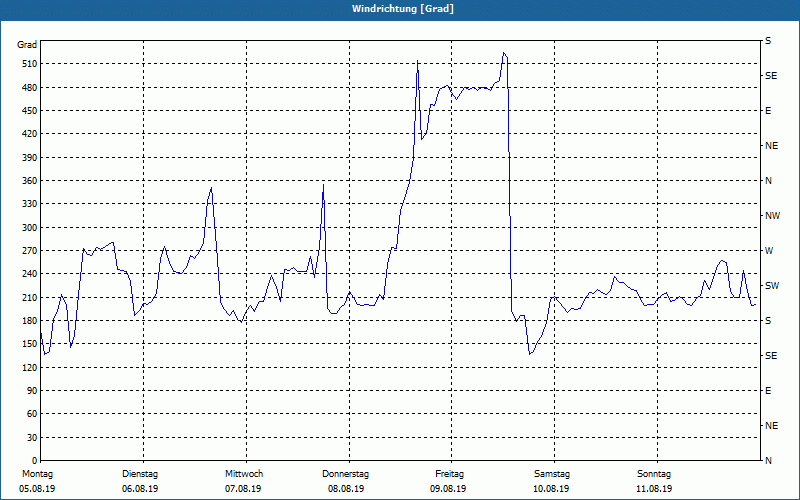Click the 'N' compass label at the 360 gridline
800x500 pixels.
pyautogui.click(x=768, y=181)
